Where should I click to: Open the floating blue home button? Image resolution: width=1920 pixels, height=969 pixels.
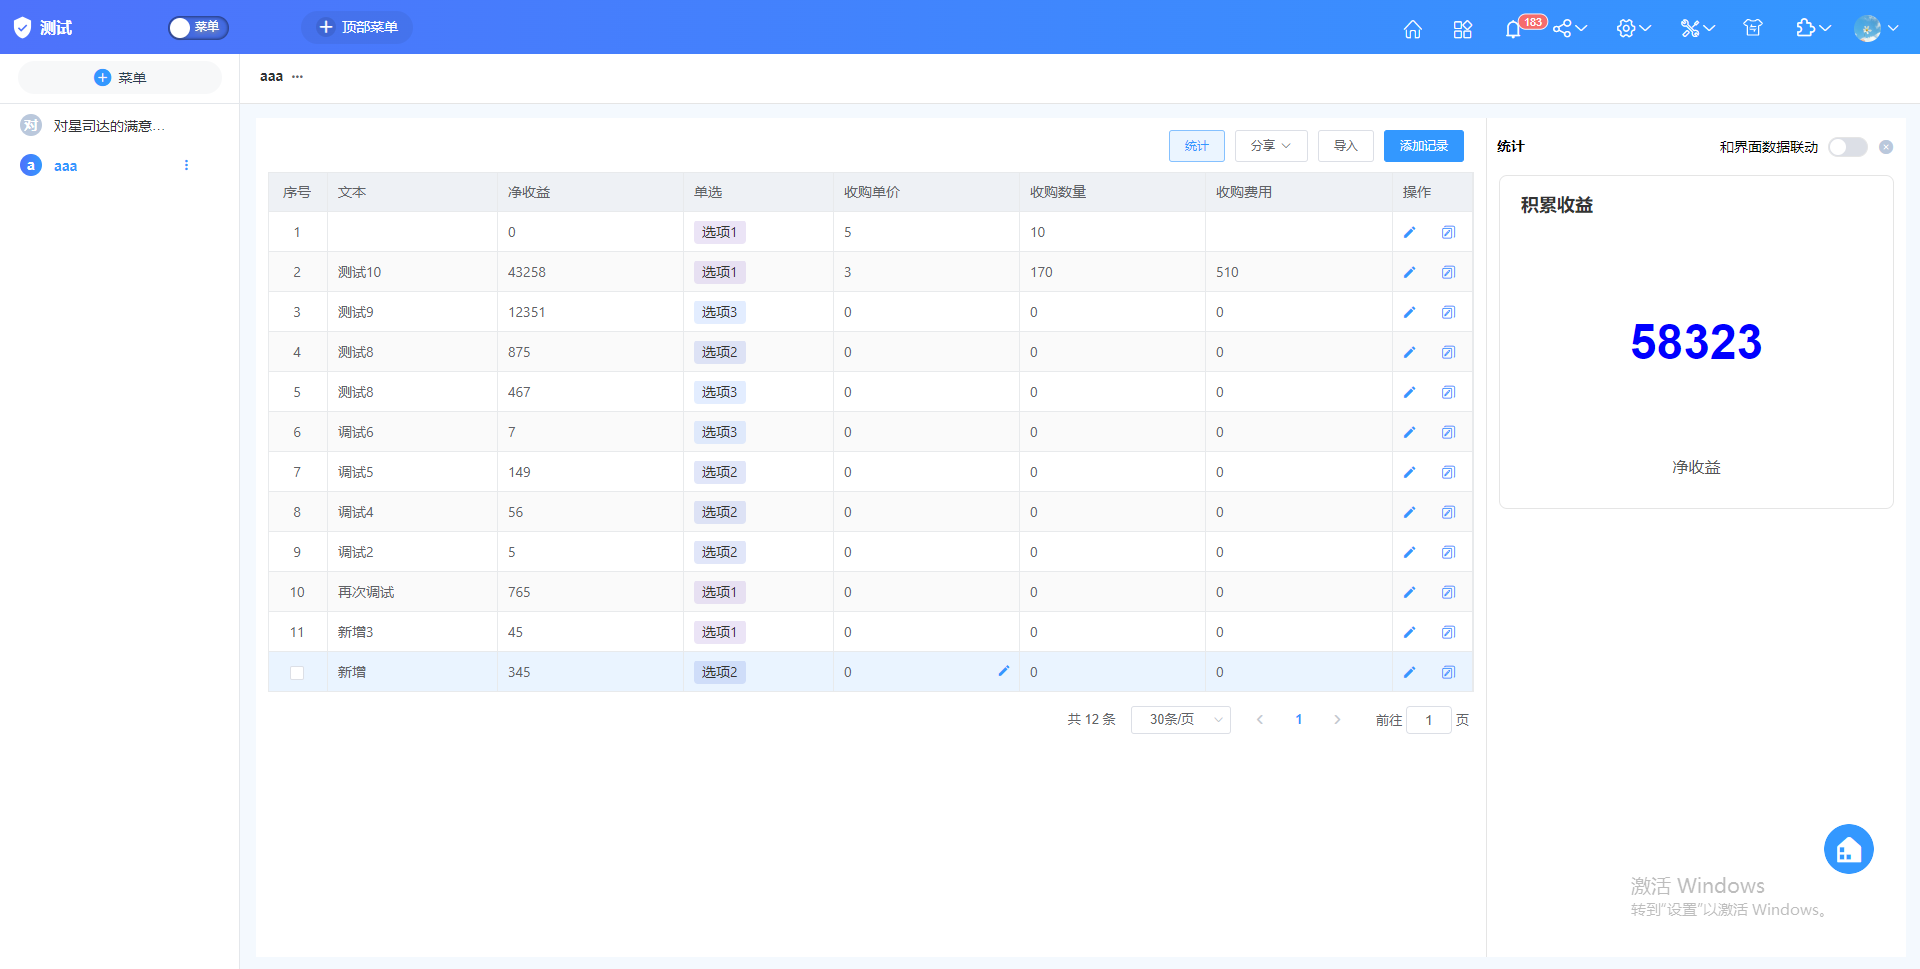pos(1848,849)
